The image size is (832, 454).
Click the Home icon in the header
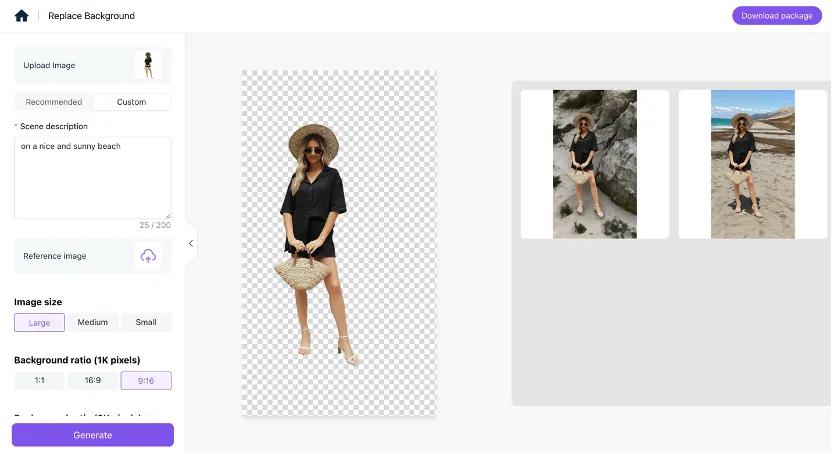21,16
